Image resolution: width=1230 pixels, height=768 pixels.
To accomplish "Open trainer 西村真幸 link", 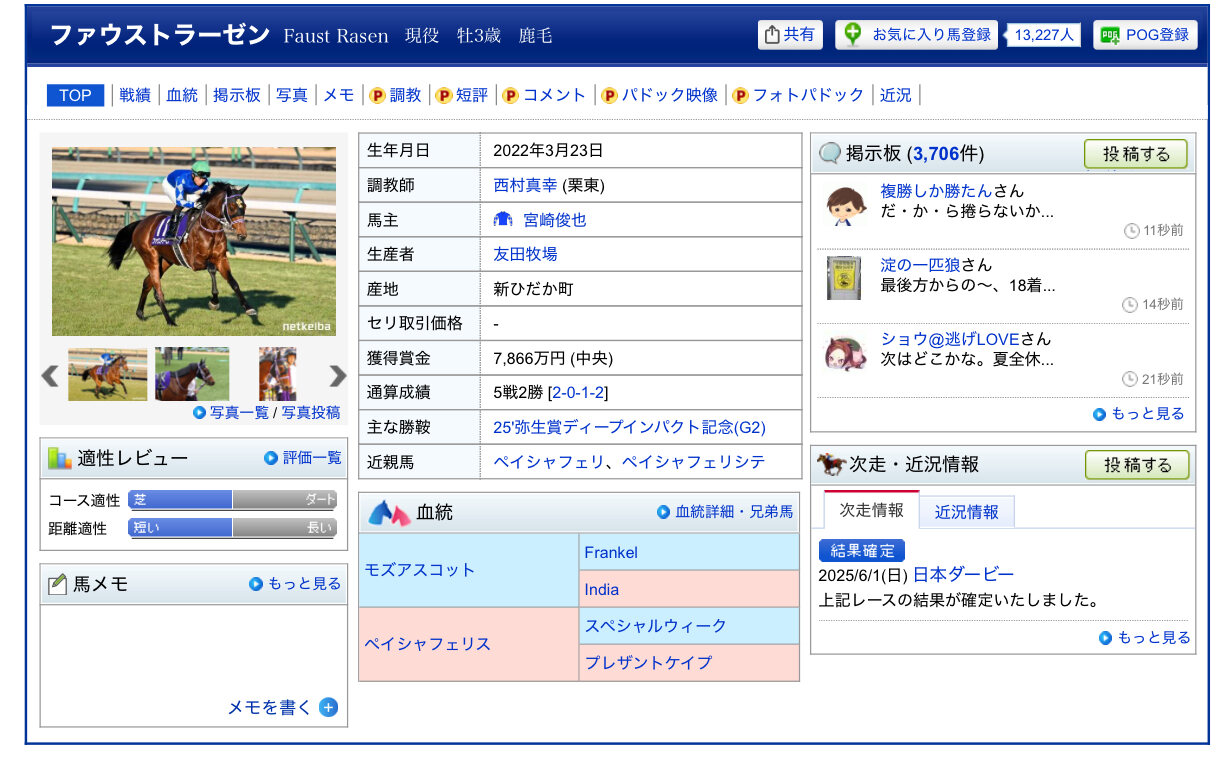I will (x=525, y=185).
